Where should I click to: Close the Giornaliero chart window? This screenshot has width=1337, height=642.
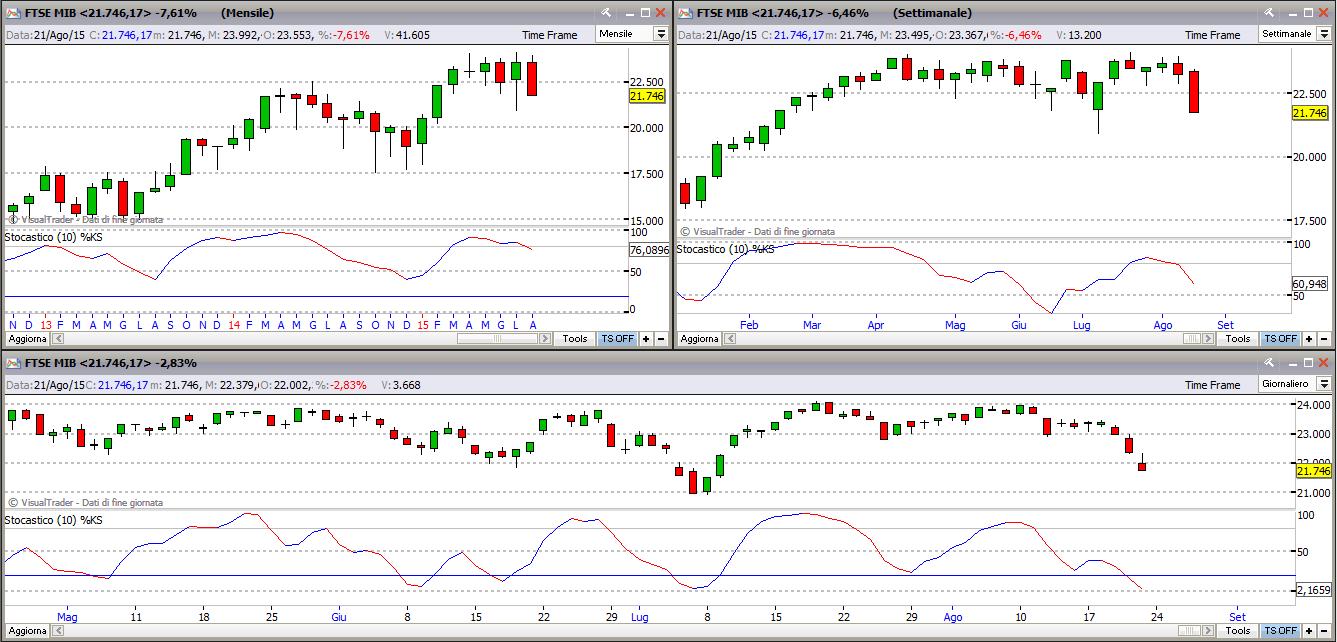1323,362
